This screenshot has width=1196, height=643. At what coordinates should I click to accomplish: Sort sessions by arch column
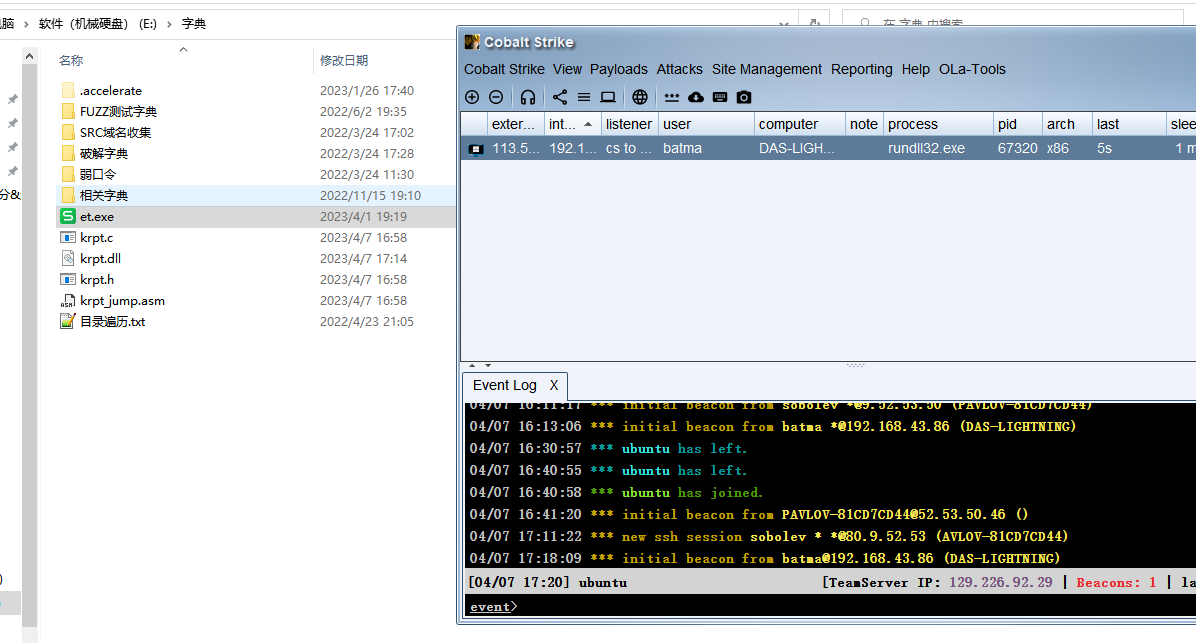(x=1067, y=124)
